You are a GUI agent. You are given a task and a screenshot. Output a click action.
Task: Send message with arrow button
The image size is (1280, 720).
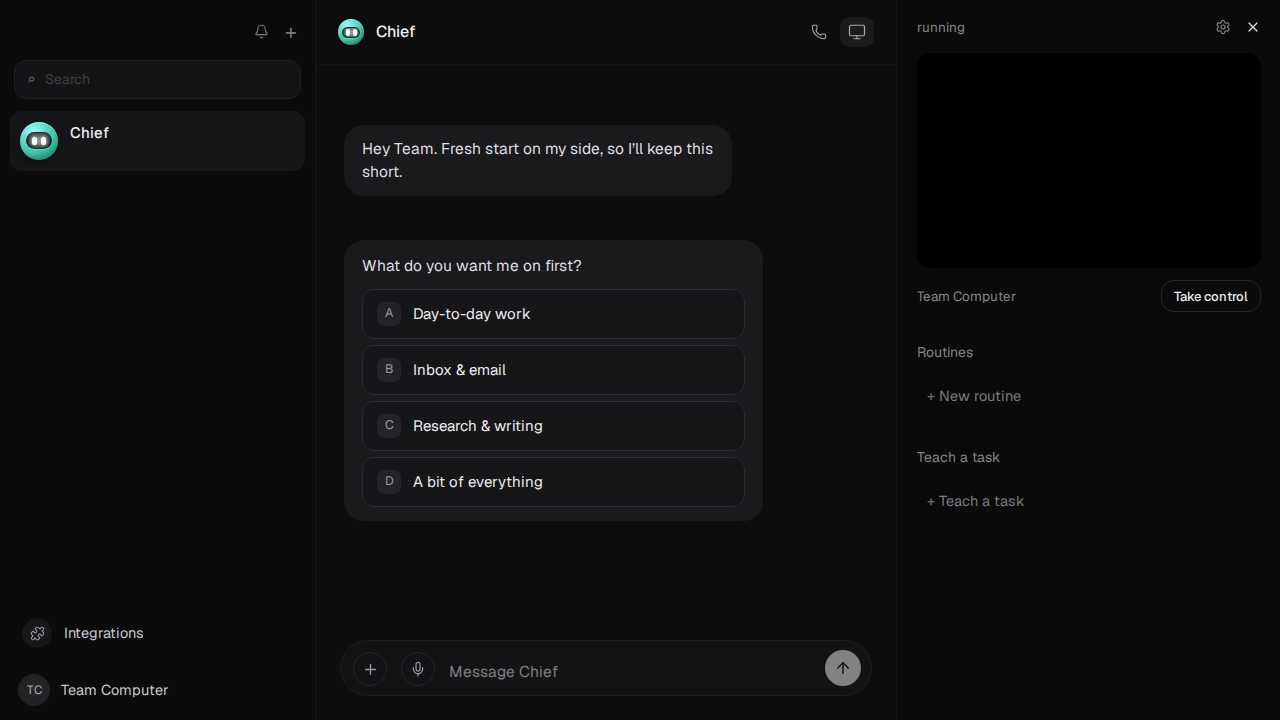[843, 668]
